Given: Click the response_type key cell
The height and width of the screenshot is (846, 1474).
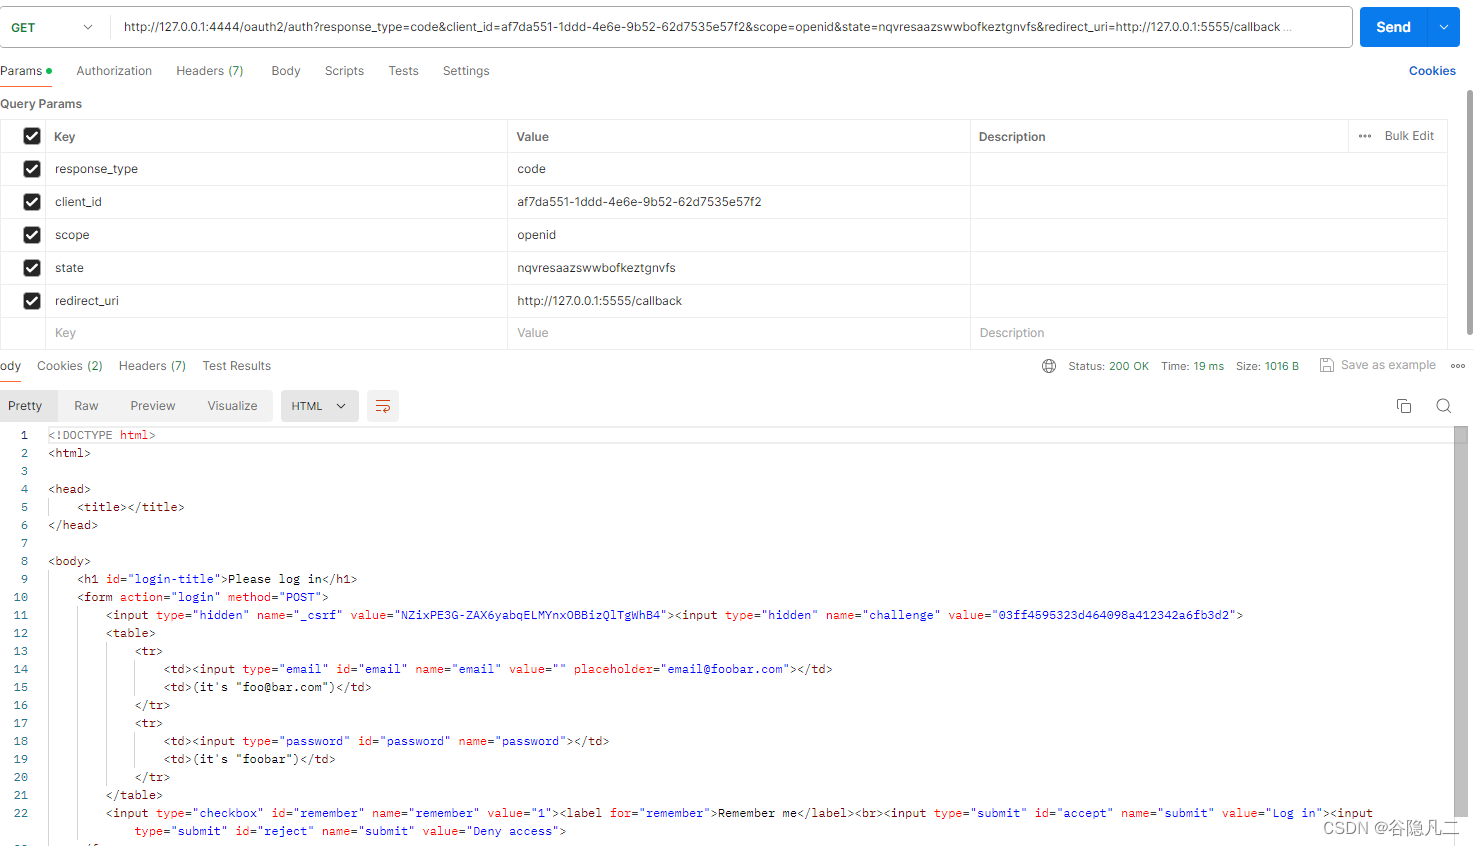Looking at the screenshot, I should pyautogui.click(x=276, y=169).
